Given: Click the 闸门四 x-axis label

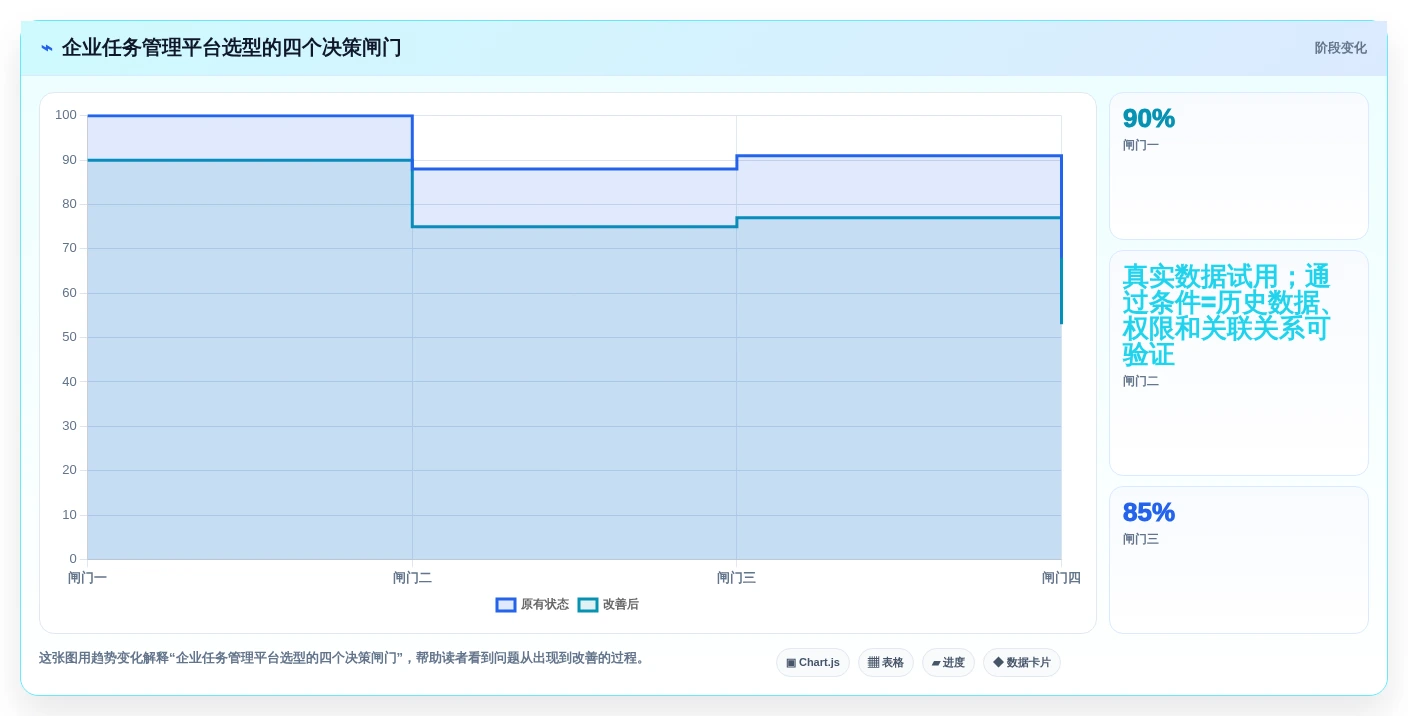Looking at the screenshot, I should [x=1061, y=578].
